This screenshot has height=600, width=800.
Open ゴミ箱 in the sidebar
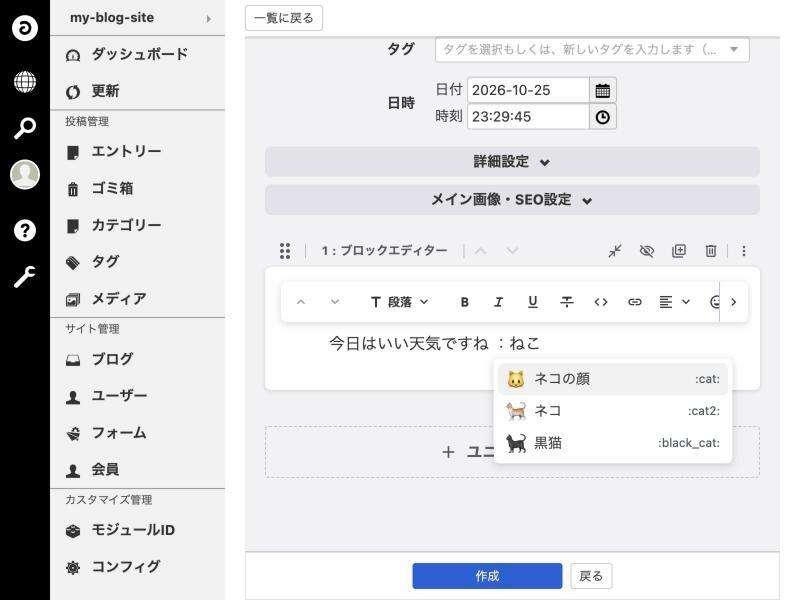138,189
